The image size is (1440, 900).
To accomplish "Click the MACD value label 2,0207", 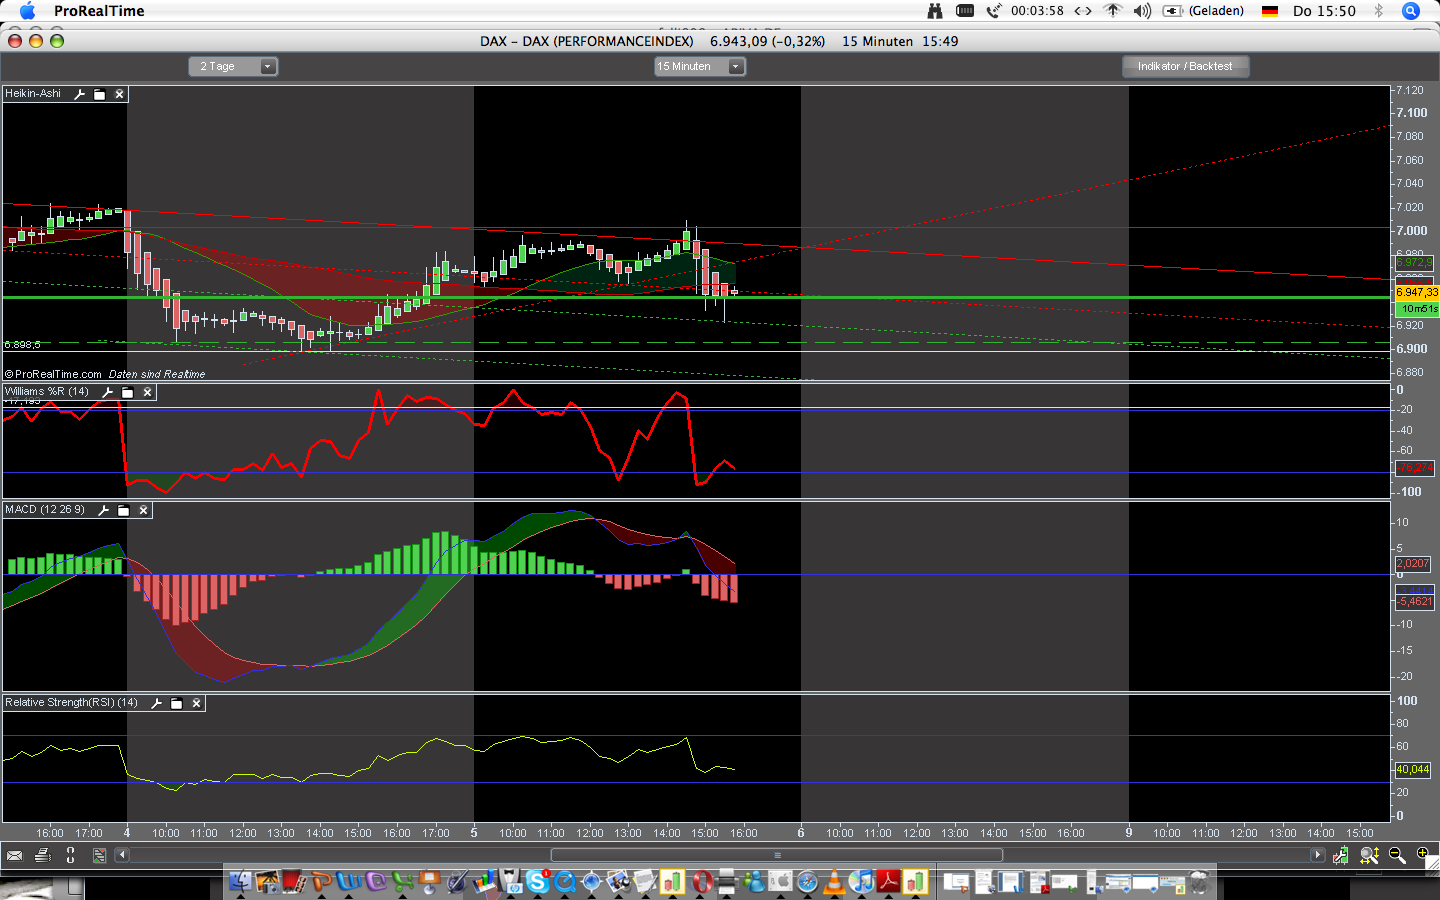I will [1413, 564].
